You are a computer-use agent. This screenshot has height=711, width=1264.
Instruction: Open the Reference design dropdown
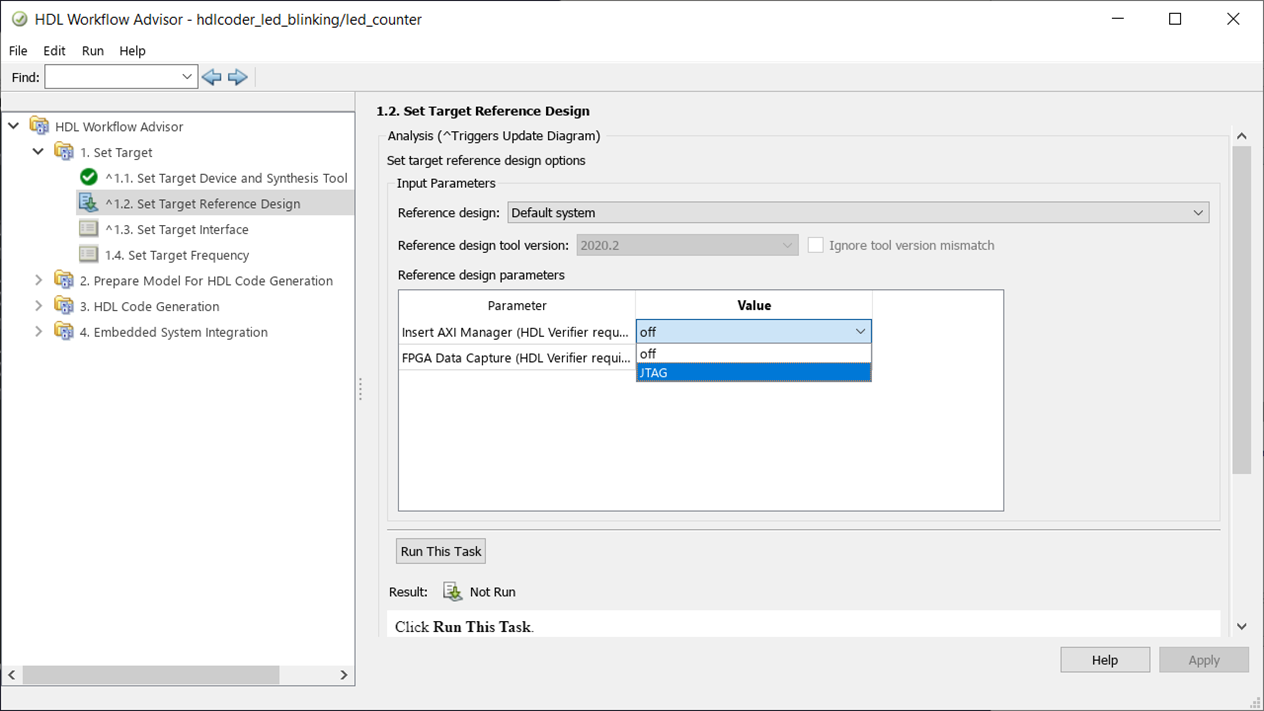click(858, 213)
